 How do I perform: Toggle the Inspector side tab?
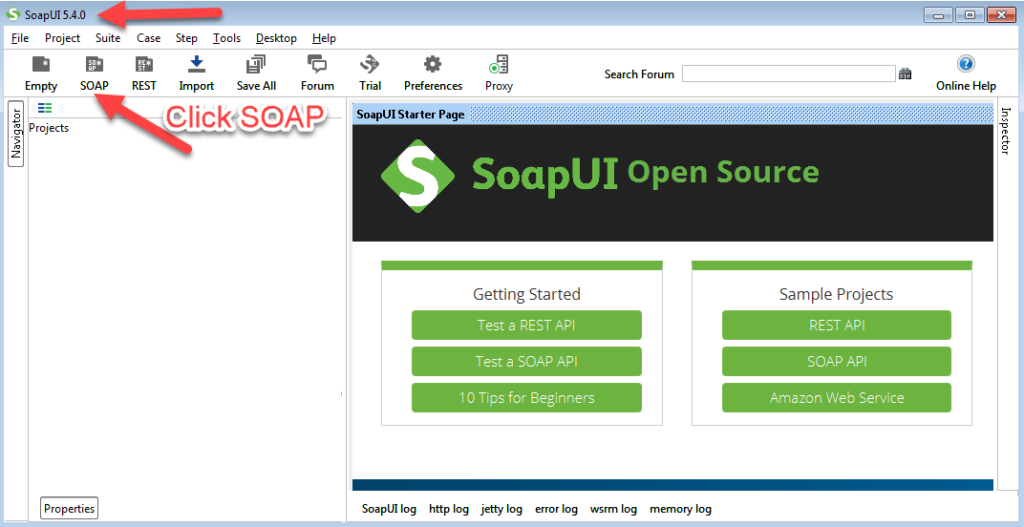[1006, 131]
